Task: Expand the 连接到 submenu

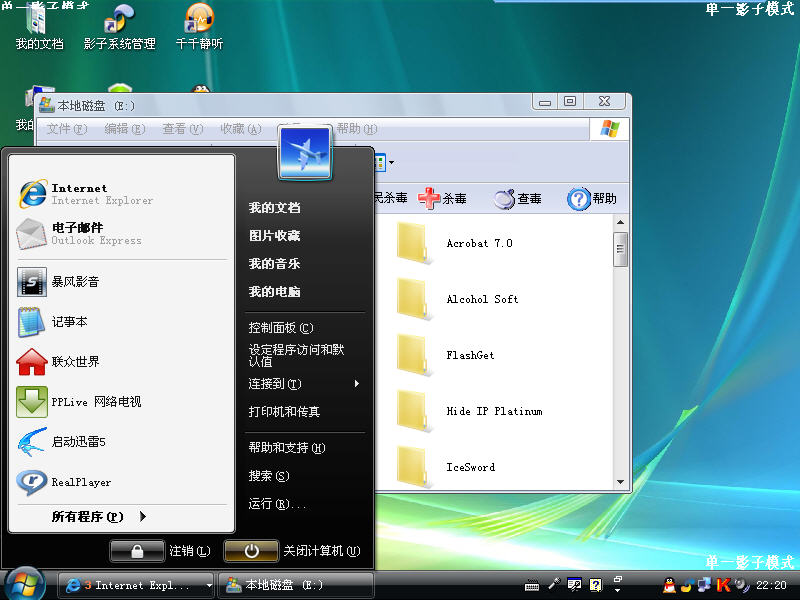Action: tap(303, 384)
